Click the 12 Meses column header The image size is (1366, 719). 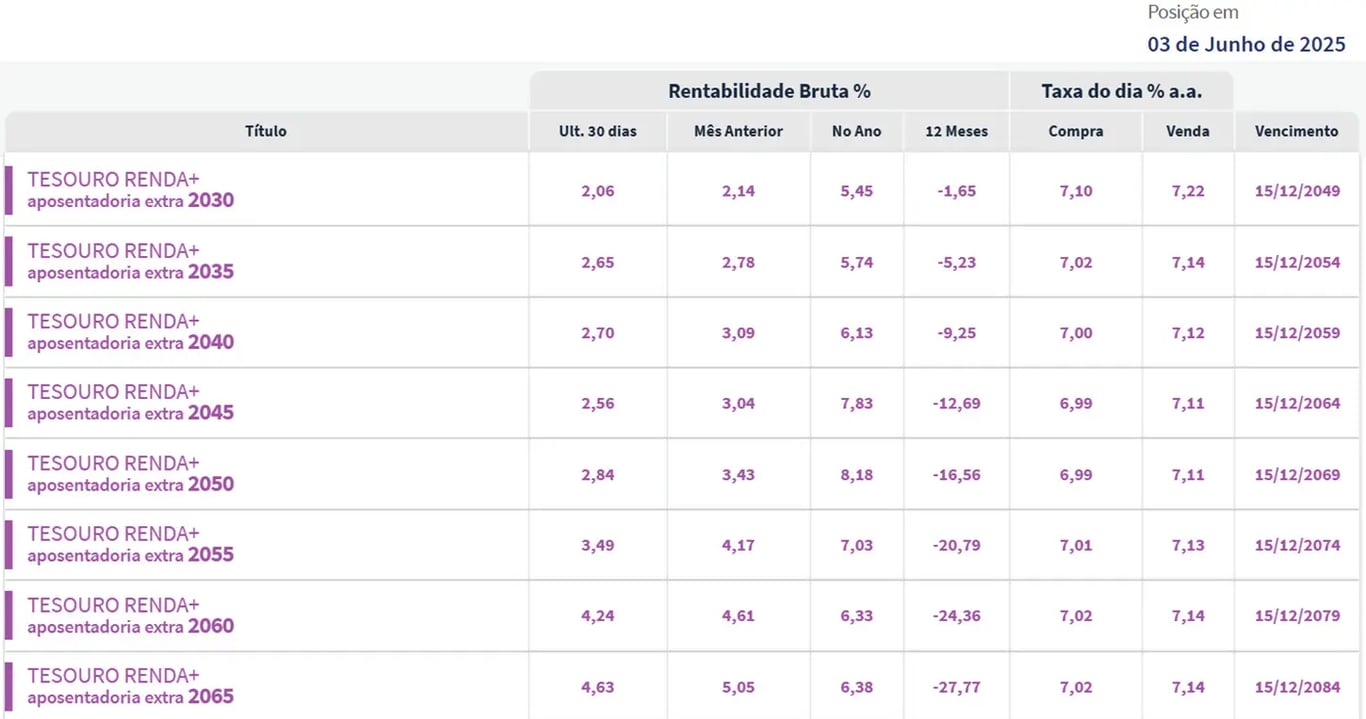957,131
